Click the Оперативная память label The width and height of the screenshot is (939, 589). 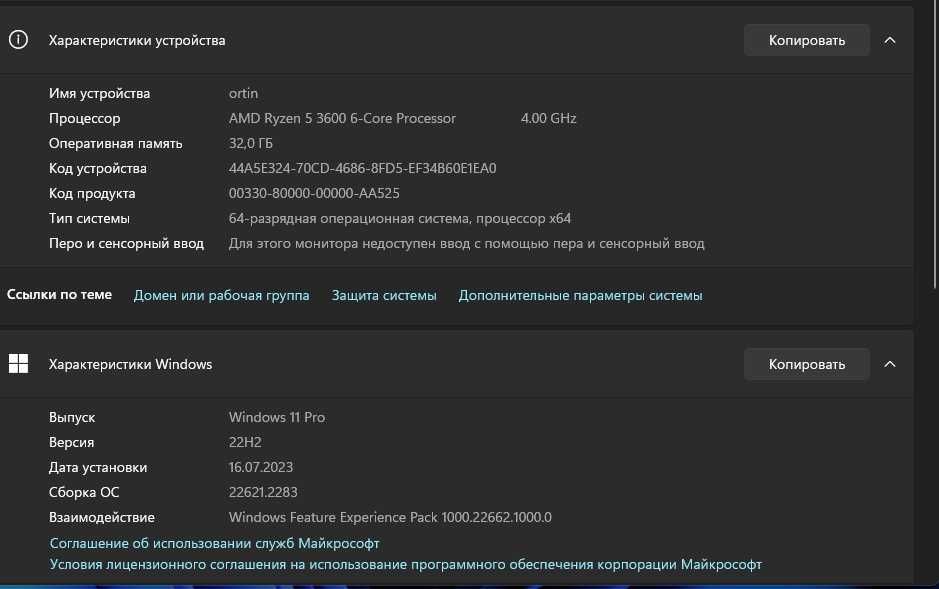pos(116,144)
